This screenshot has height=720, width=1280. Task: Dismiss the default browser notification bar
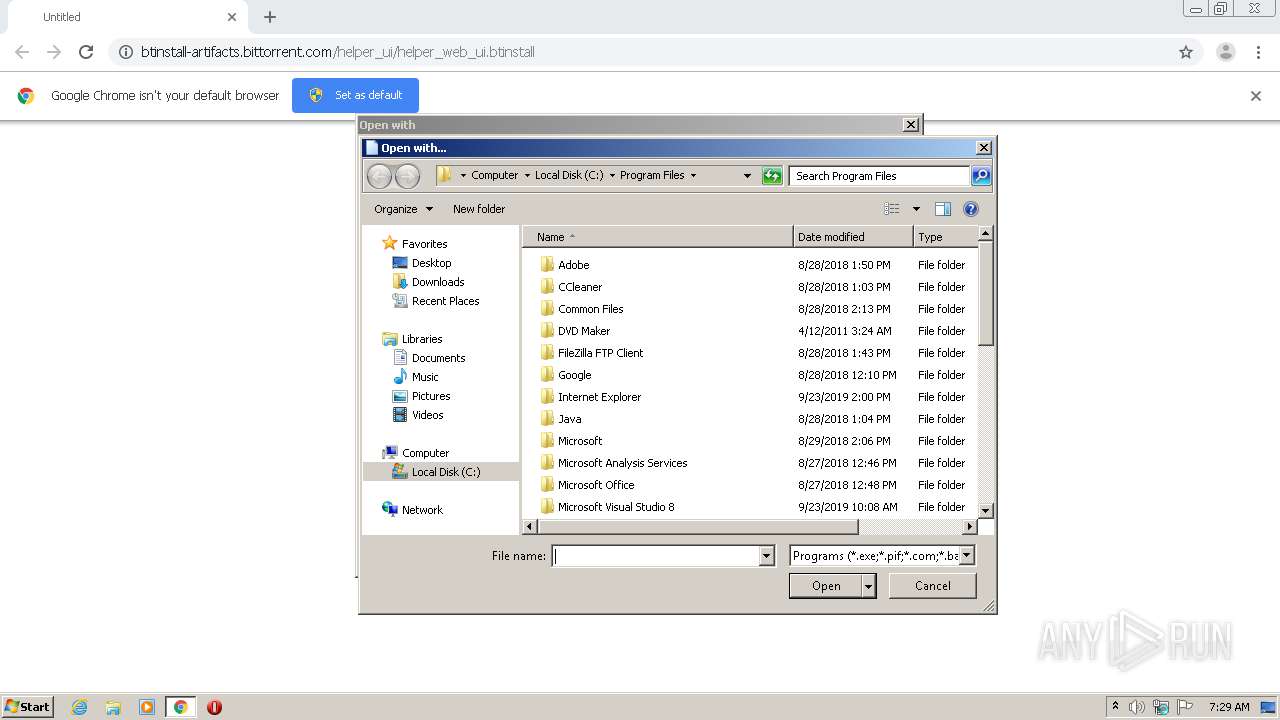pyautogui.click(x=1256, y=96)
